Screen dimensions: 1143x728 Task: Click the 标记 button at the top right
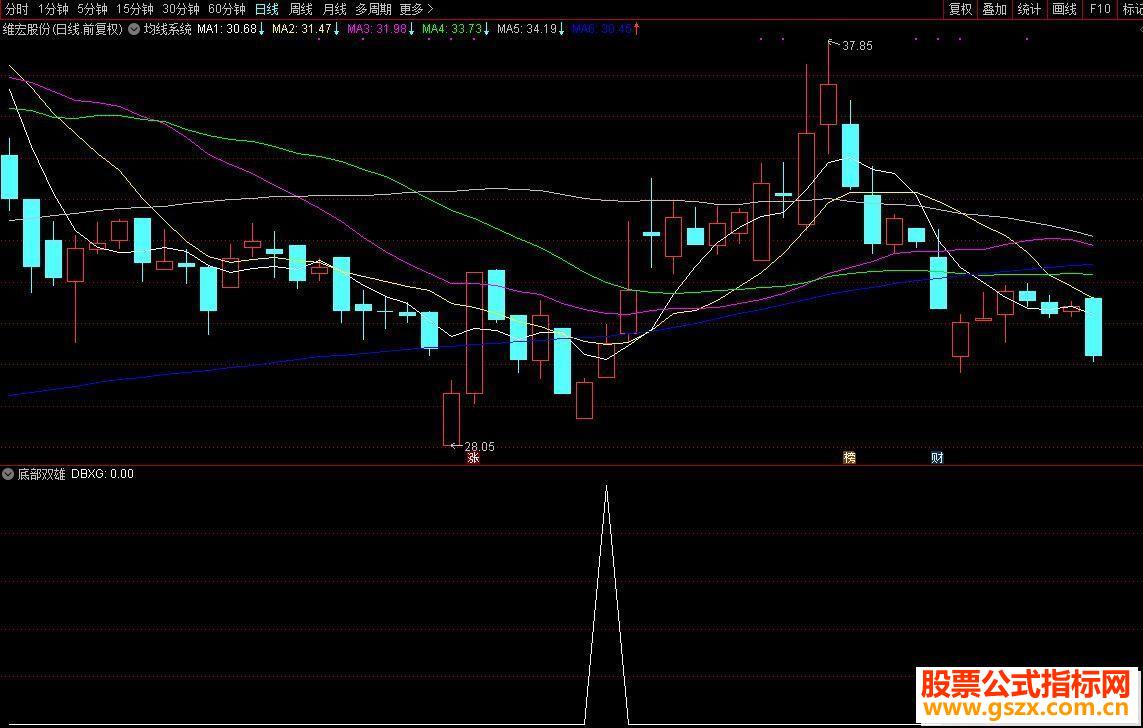(1132, 9)
